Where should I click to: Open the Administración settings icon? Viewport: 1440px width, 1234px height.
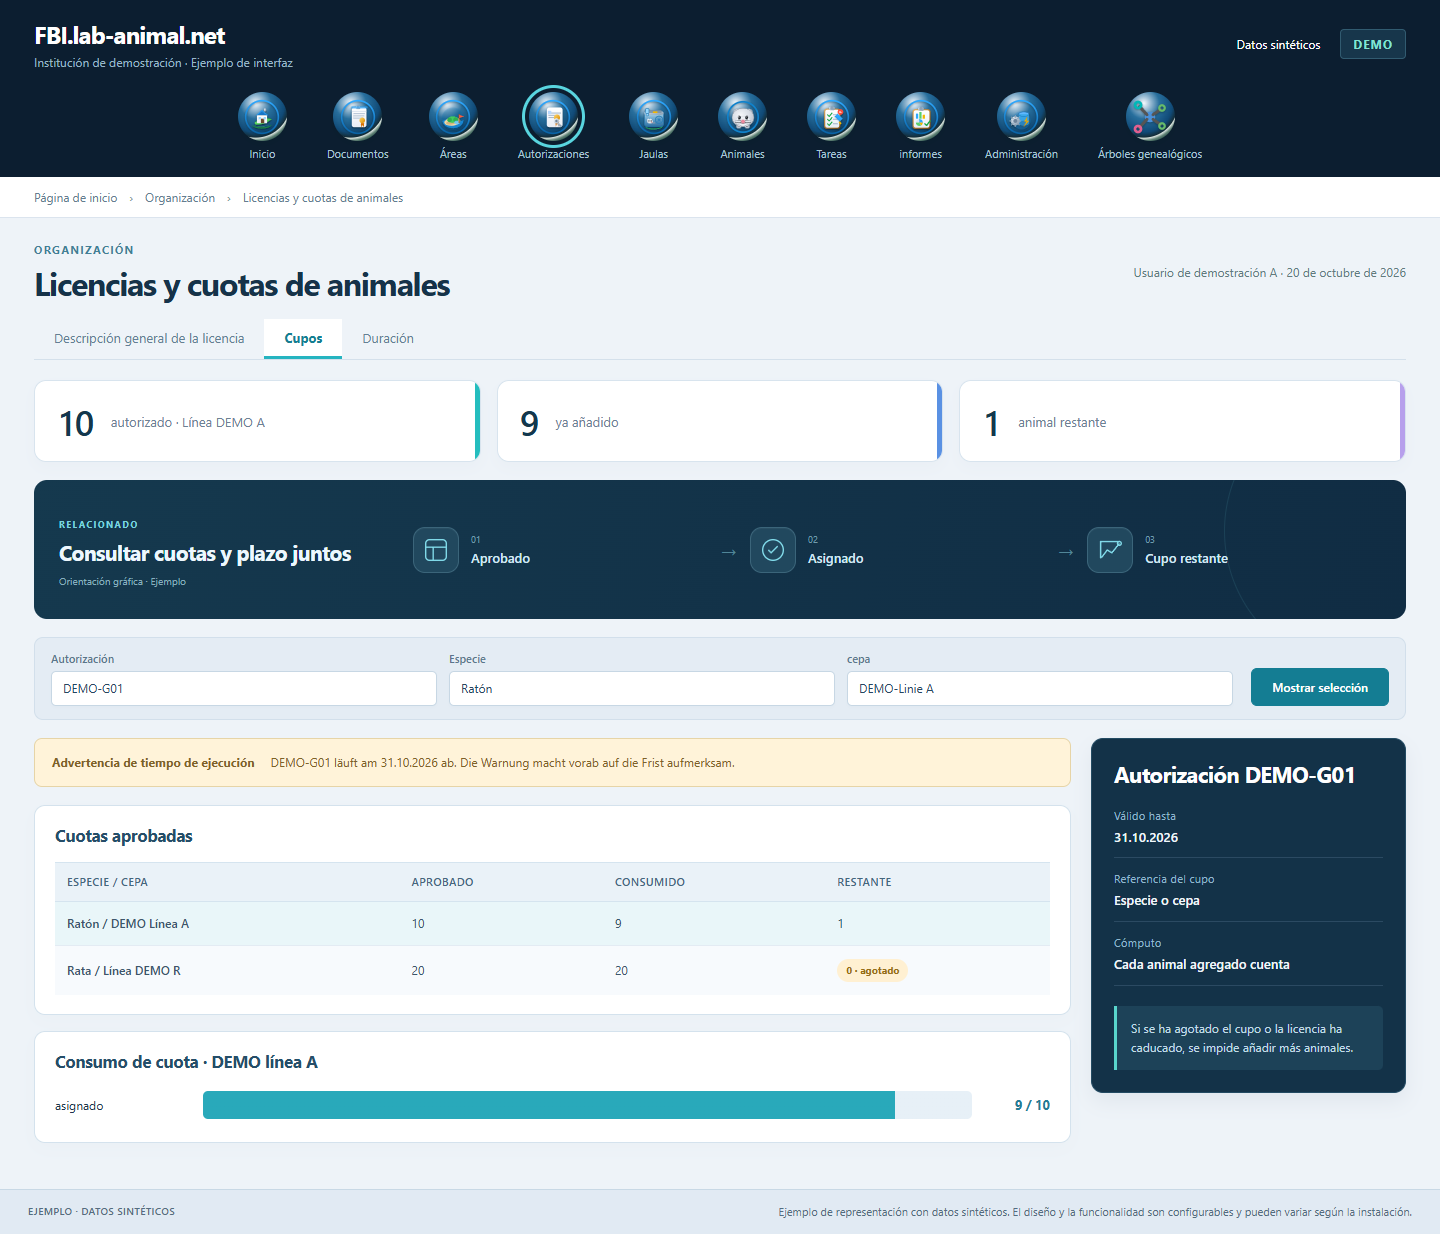coord(1021,117)
